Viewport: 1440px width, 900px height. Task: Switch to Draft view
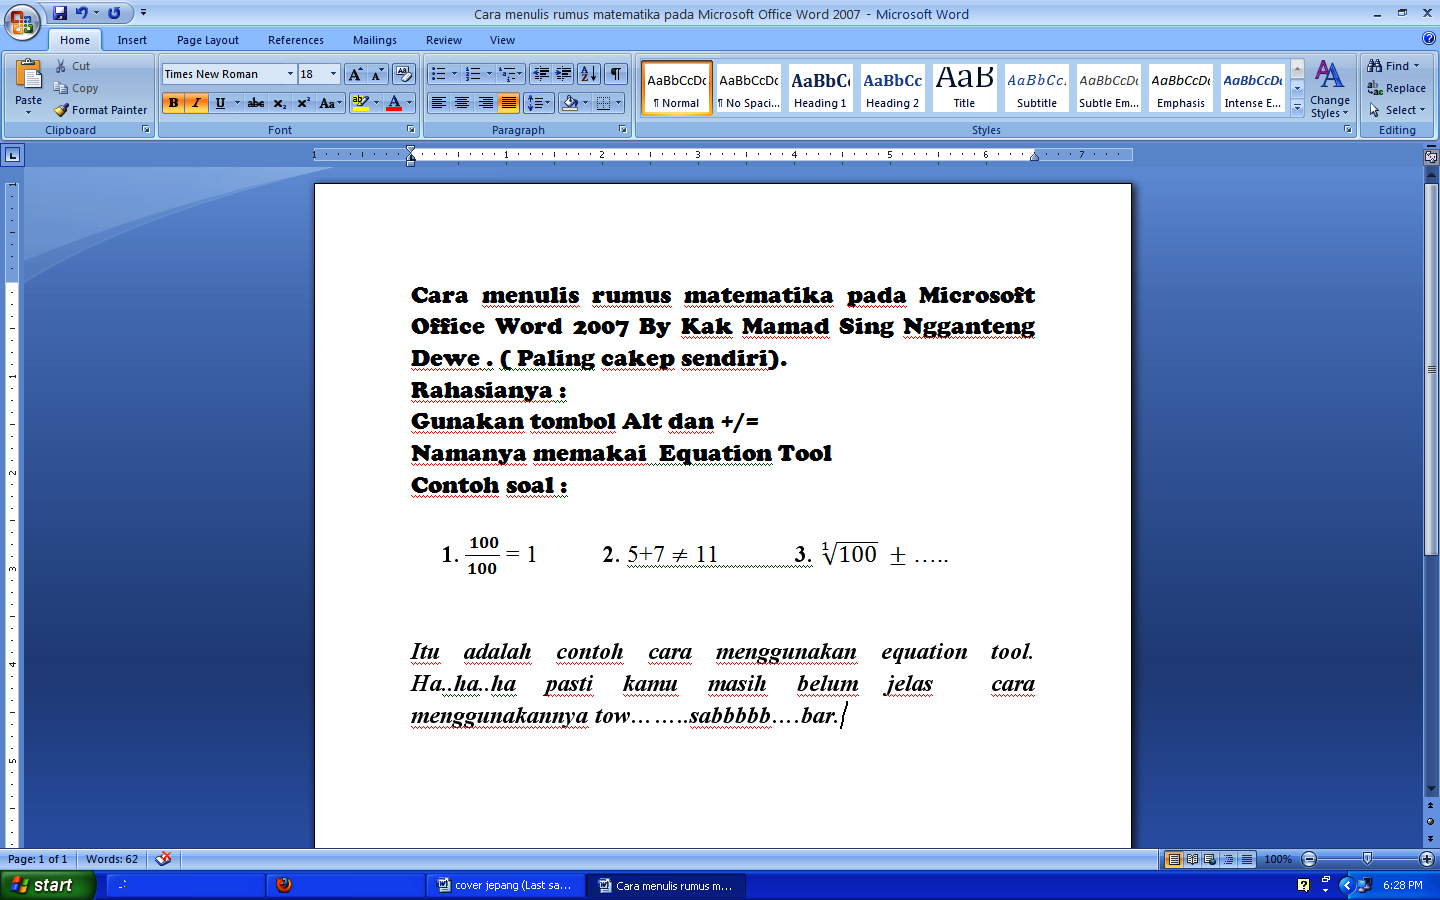pyautogui.click(x=1246, y=859)
